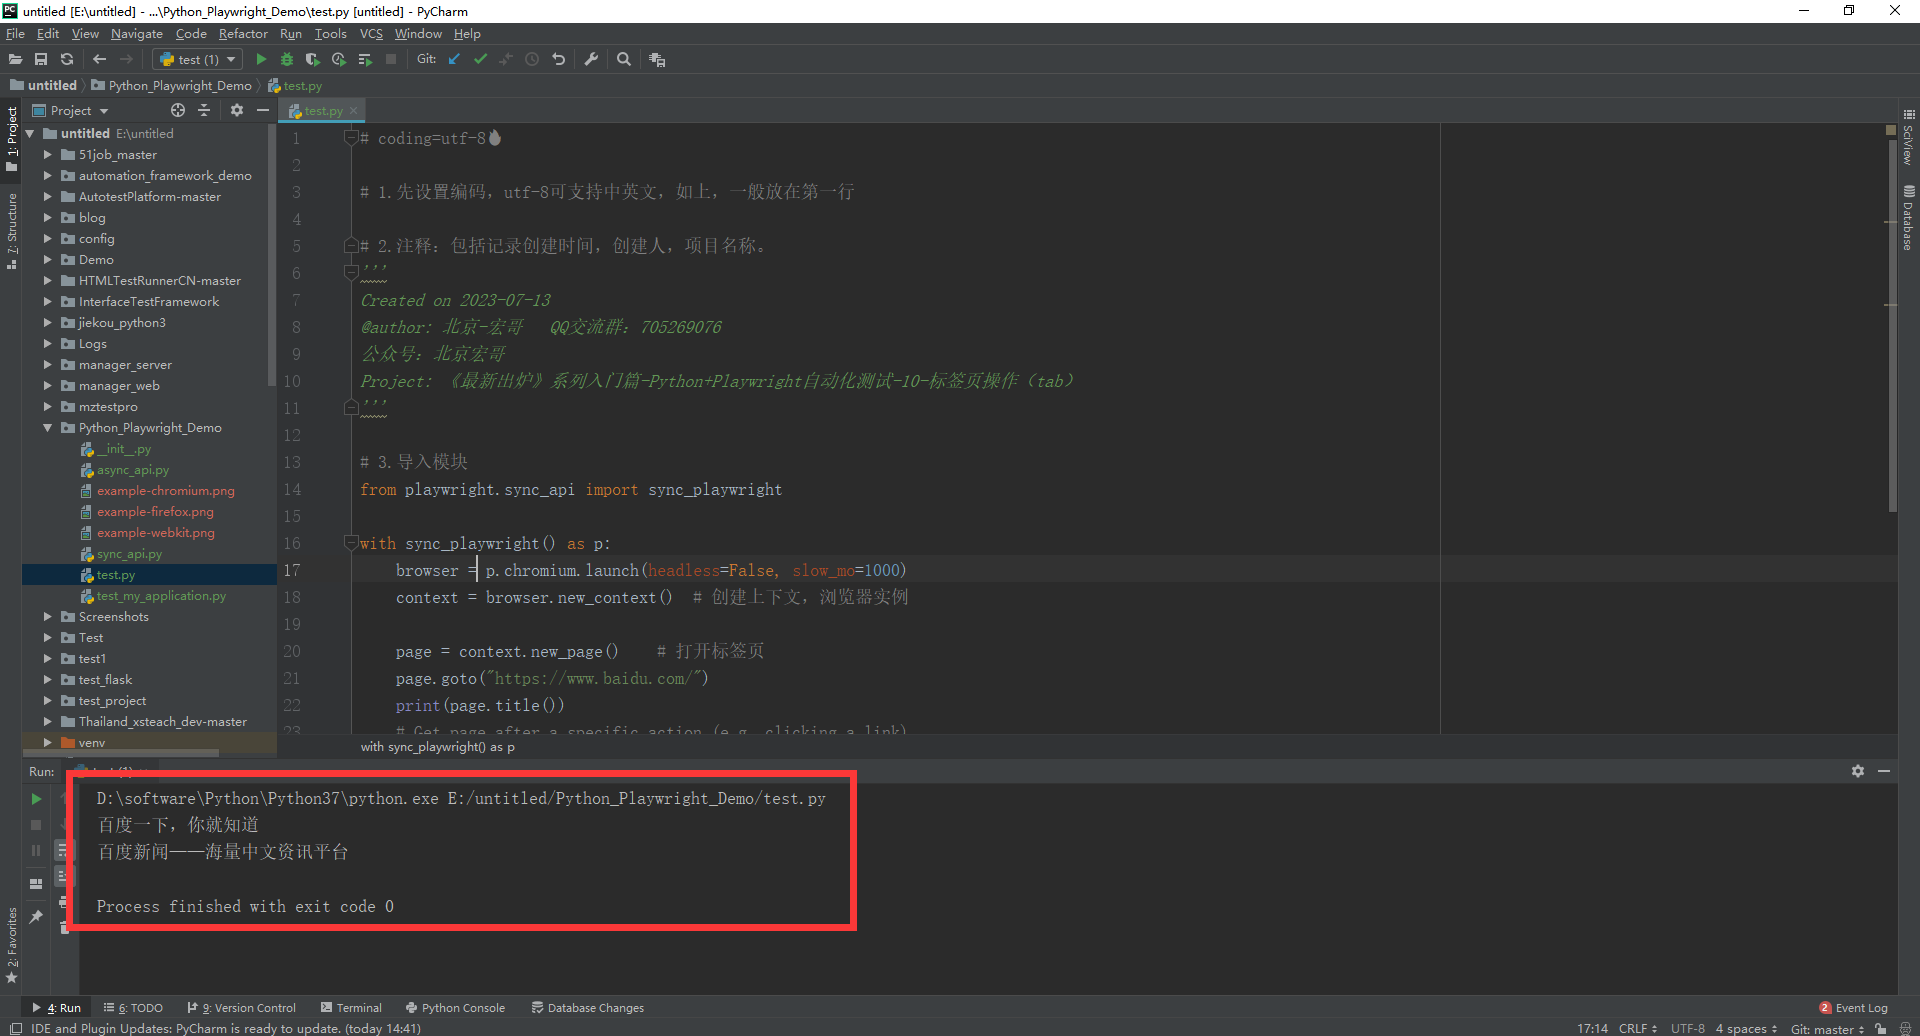
Task: Start debugging with the green bug icon
Action: tap(287, 59)
